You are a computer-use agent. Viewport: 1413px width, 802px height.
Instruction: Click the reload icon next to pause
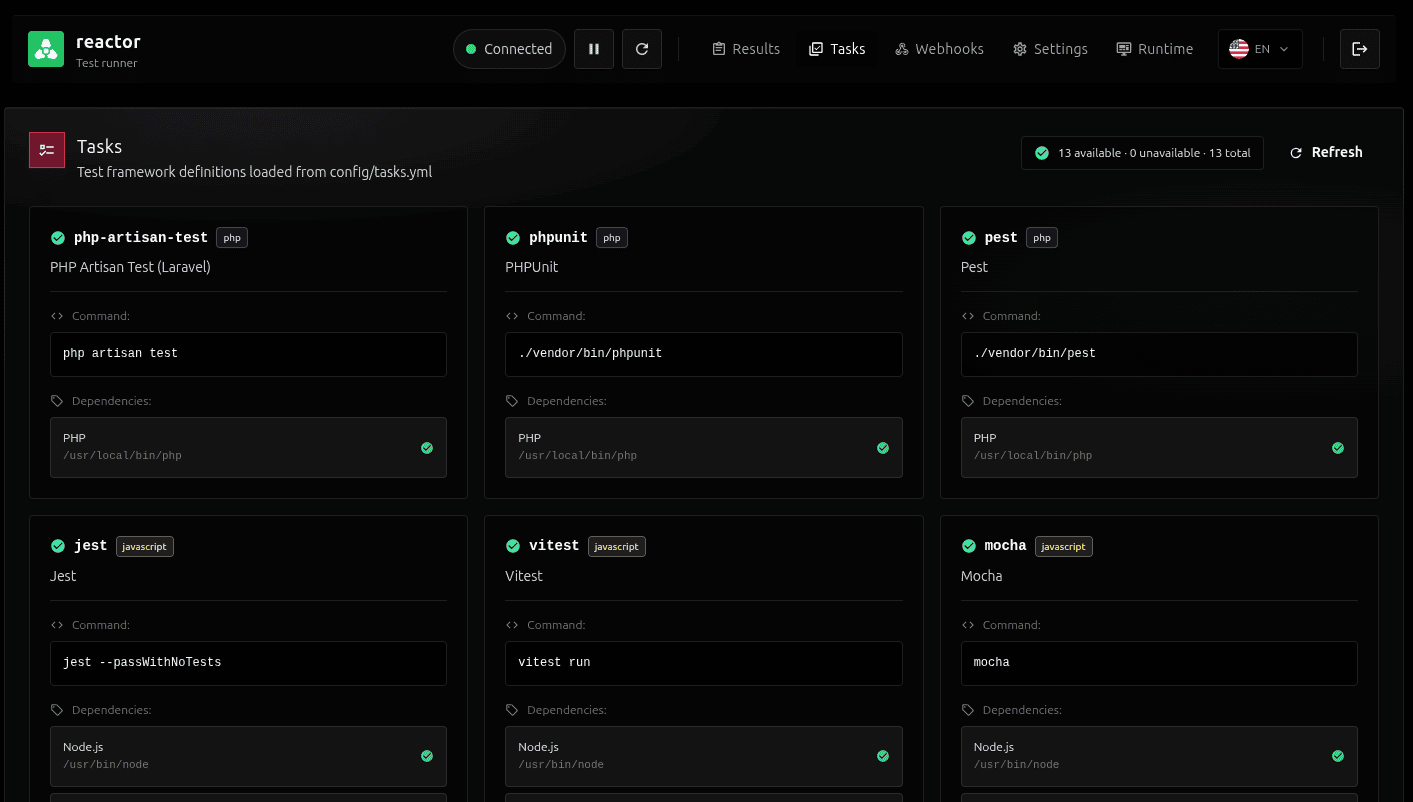tap(642, 49)
